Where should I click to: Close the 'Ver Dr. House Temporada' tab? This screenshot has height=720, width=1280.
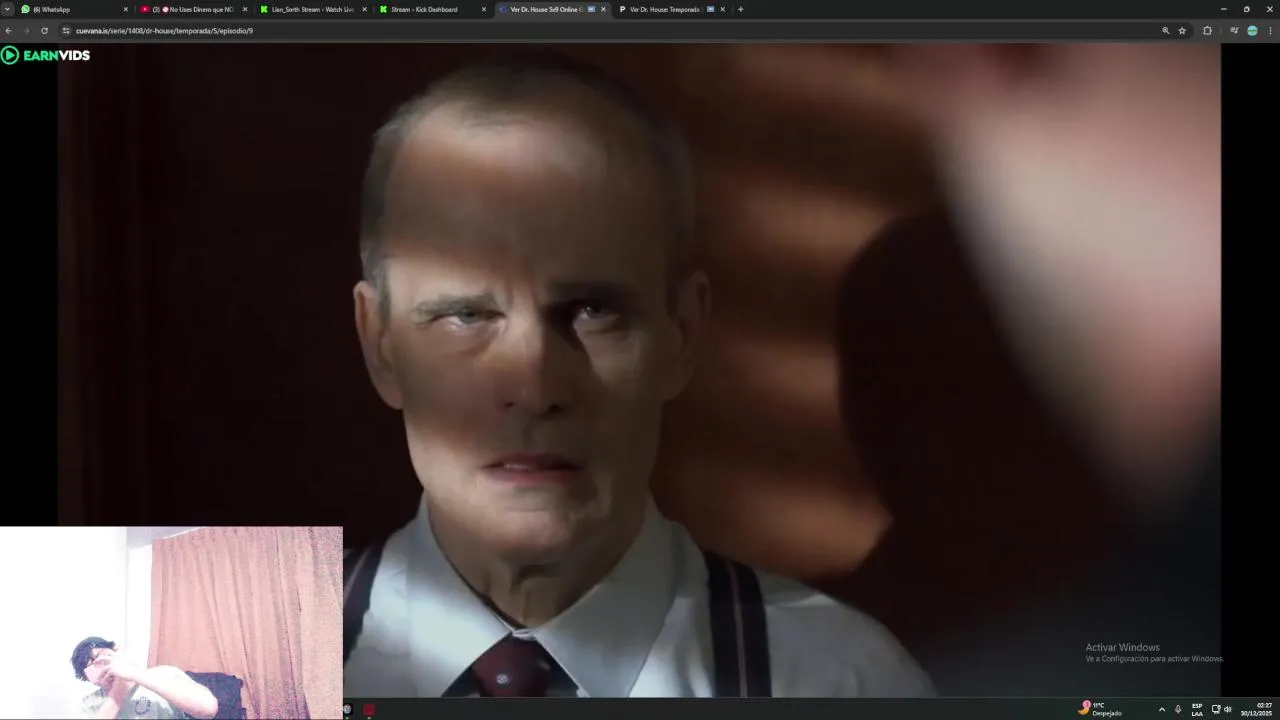point(722,9)
